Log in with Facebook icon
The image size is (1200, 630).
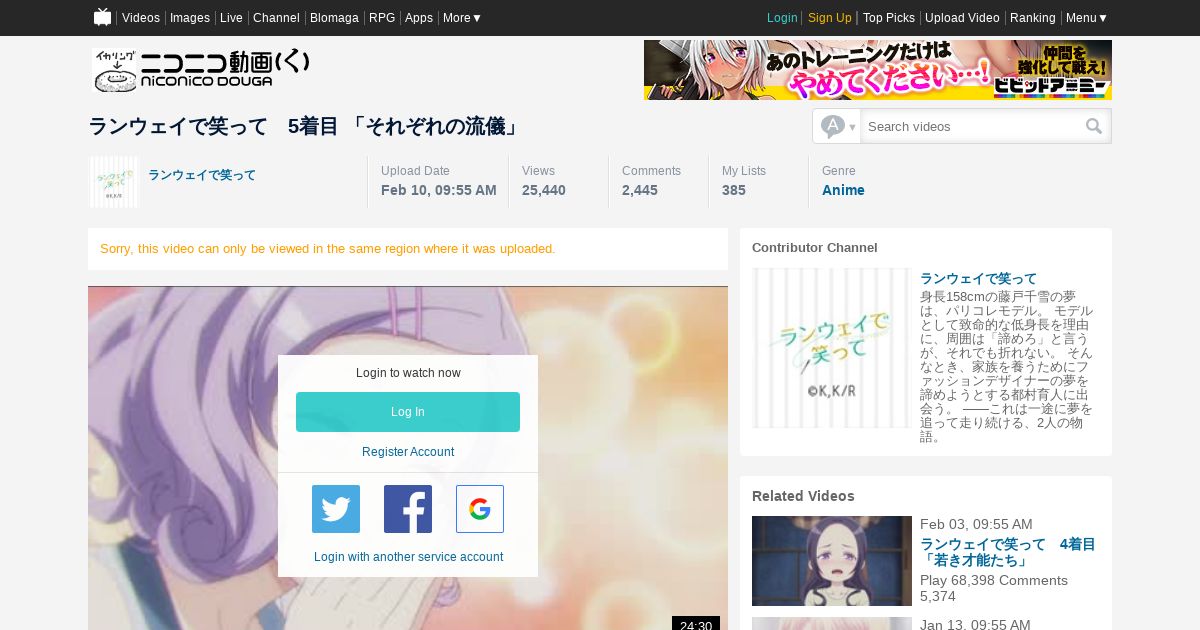pyautogui.click(x=408, y=509)
